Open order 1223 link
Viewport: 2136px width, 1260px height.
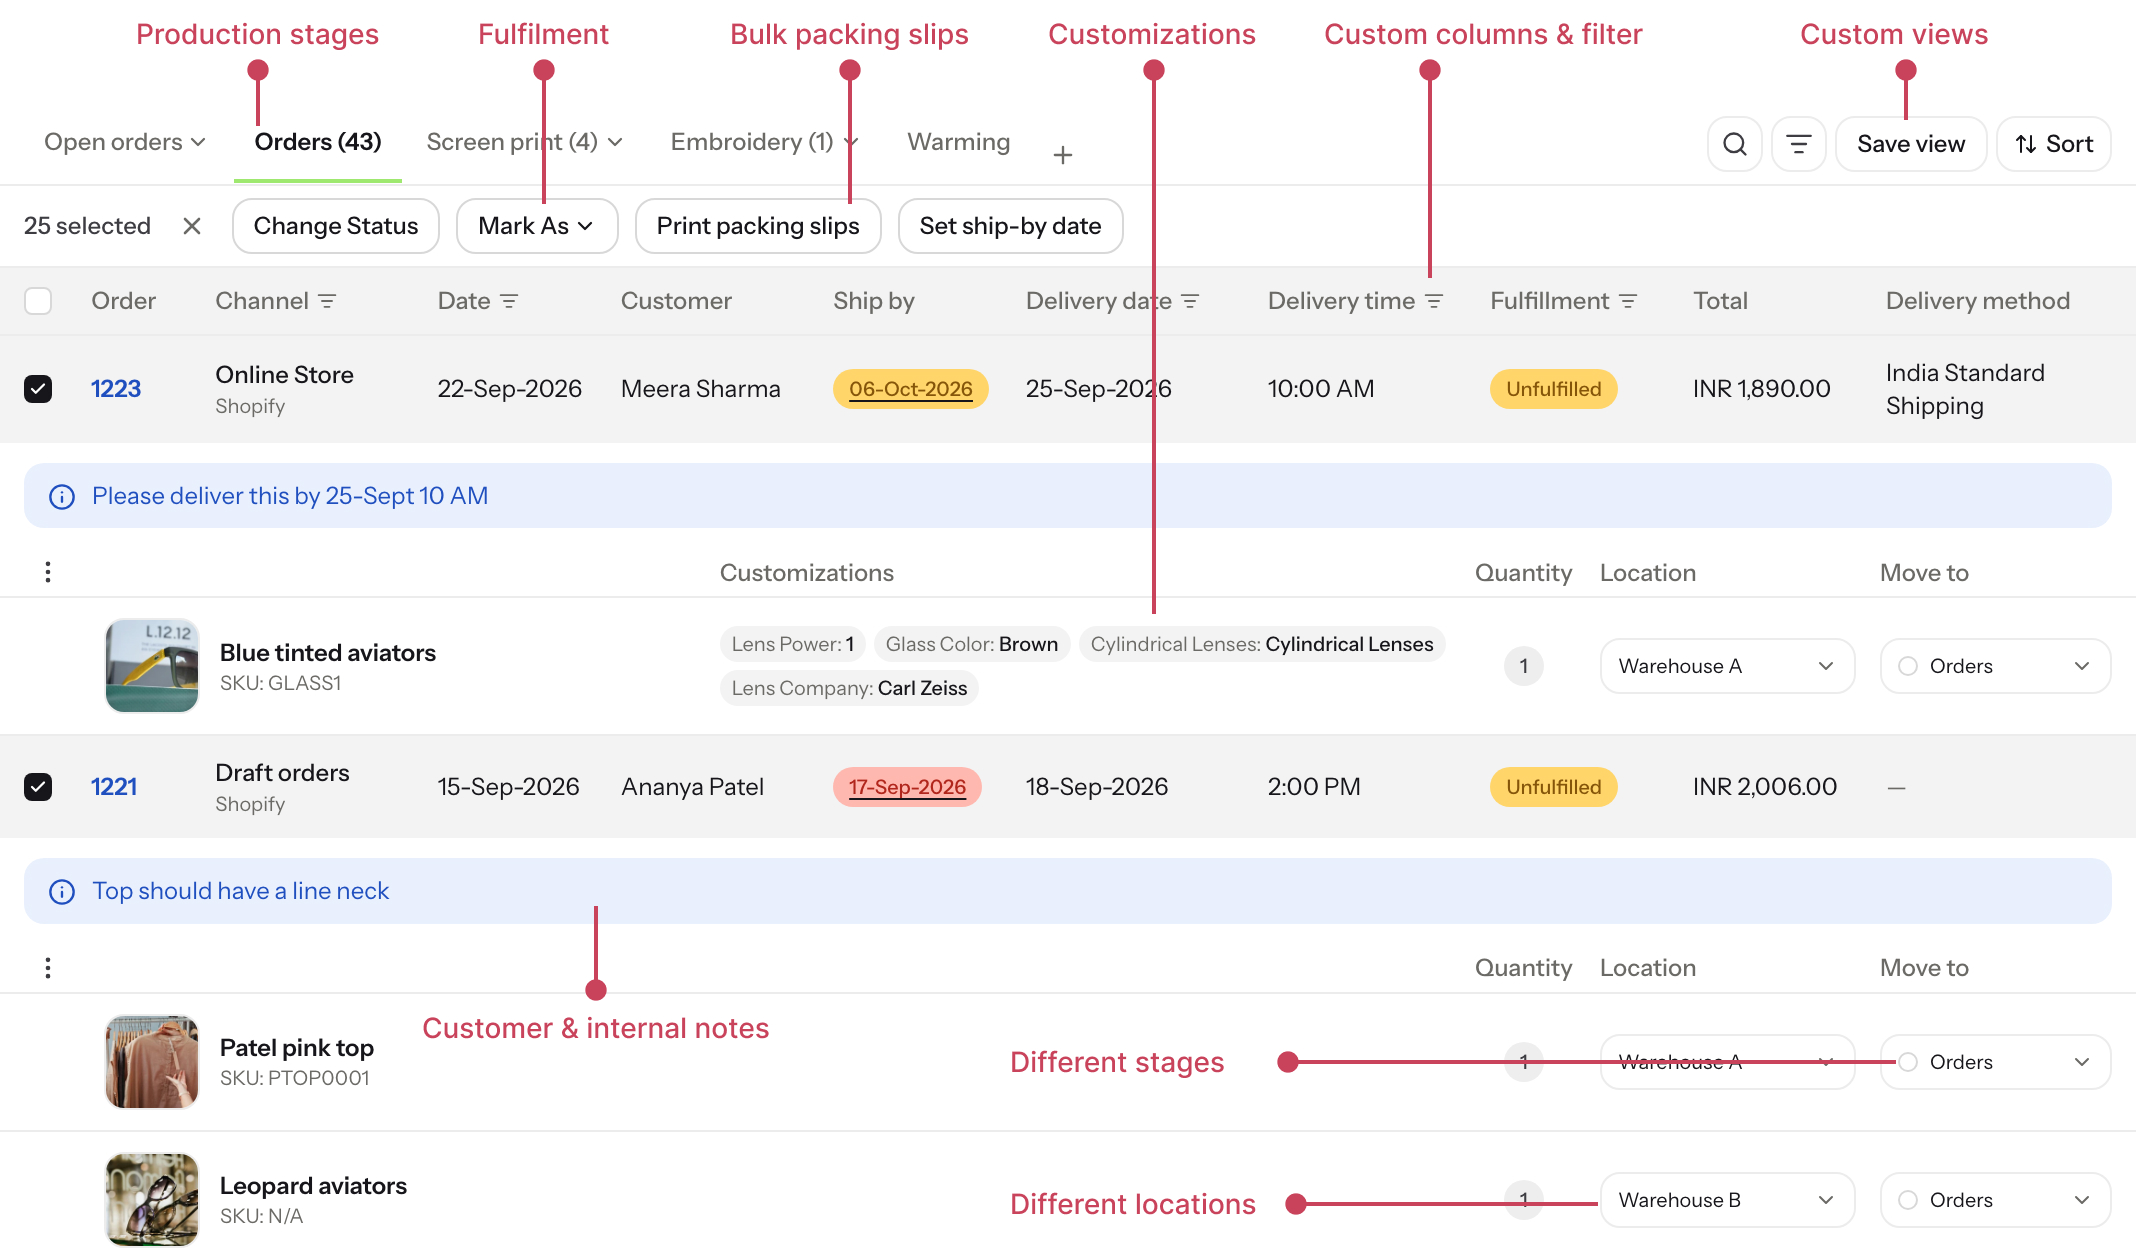pos(116,389)
